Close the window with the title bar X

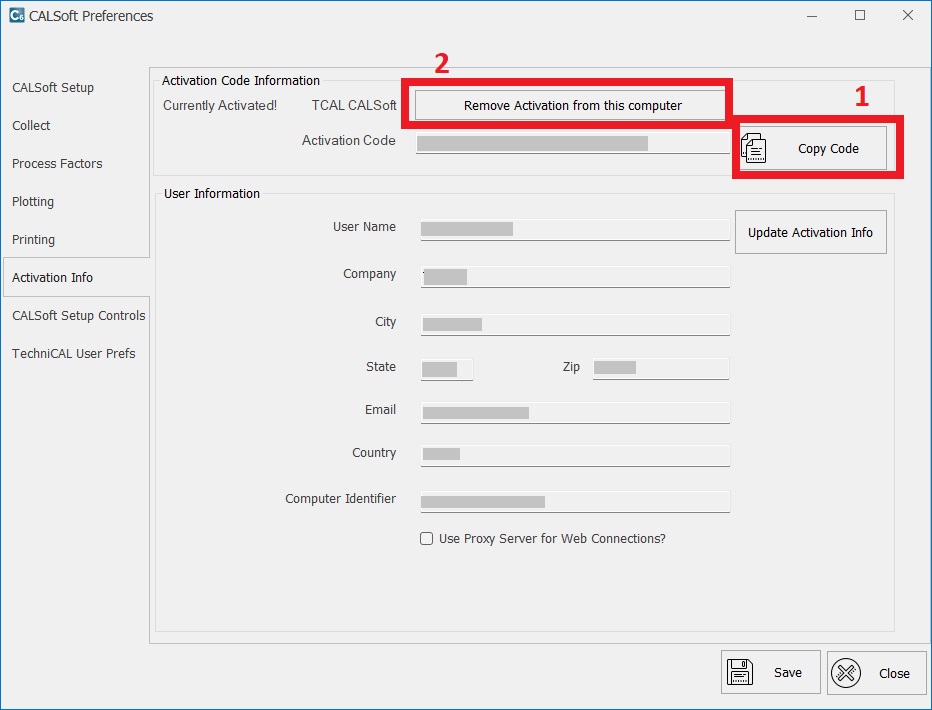tap(908, 15)
